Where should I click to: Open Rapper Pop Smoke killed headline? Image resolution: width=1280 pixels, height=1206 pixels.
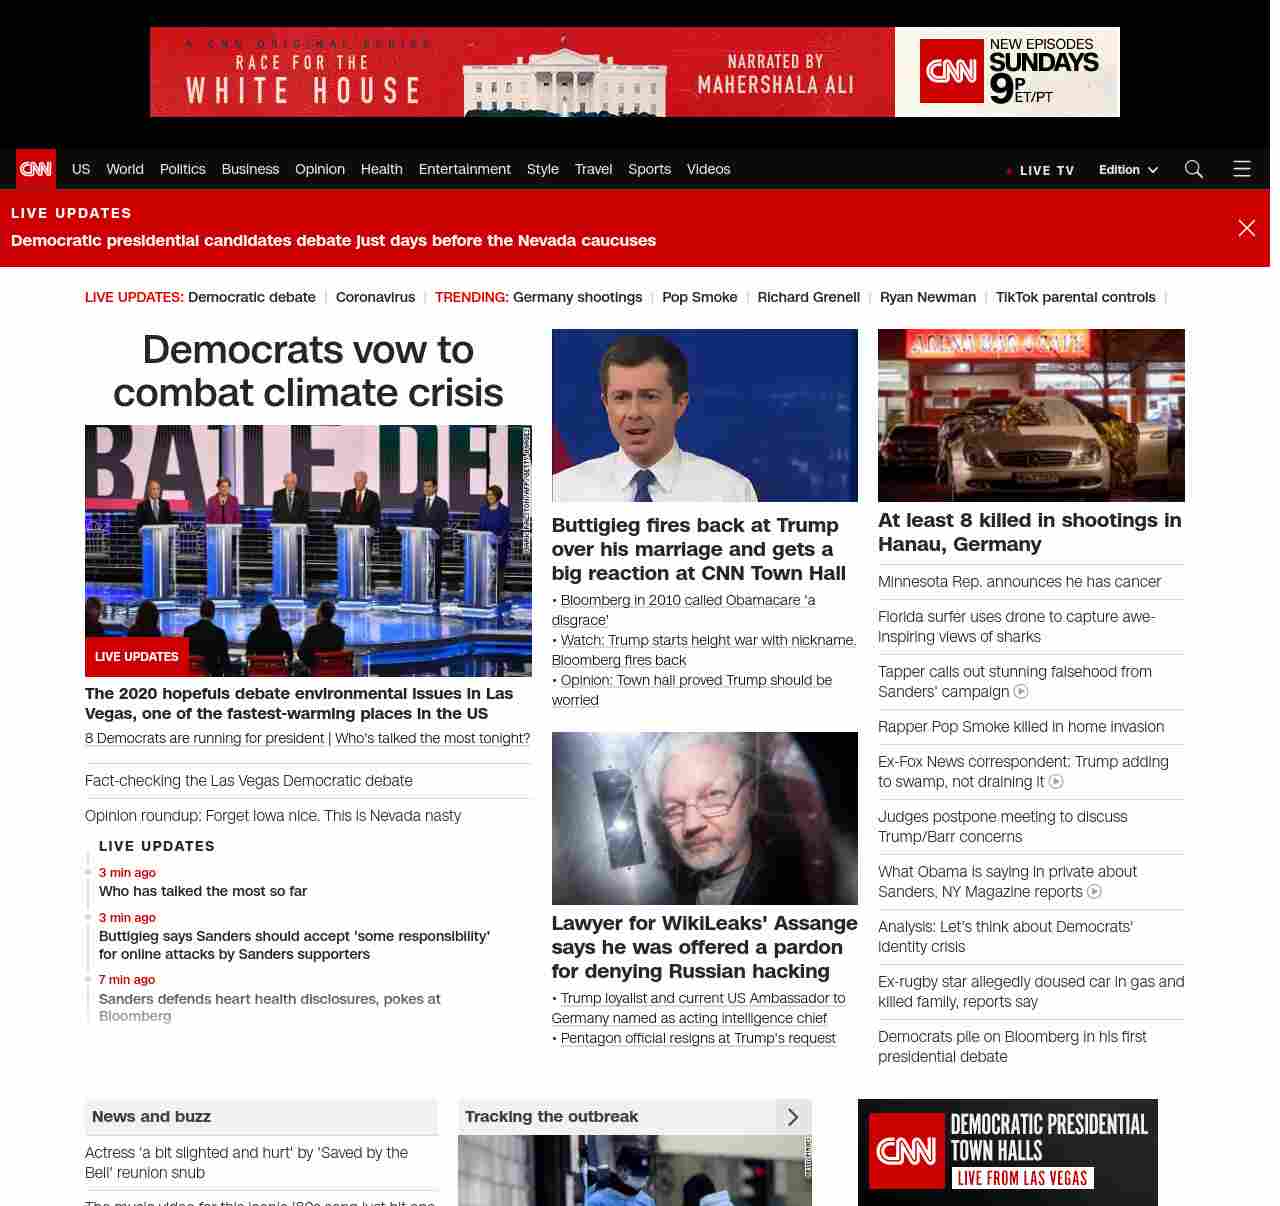pos(1020,727)
